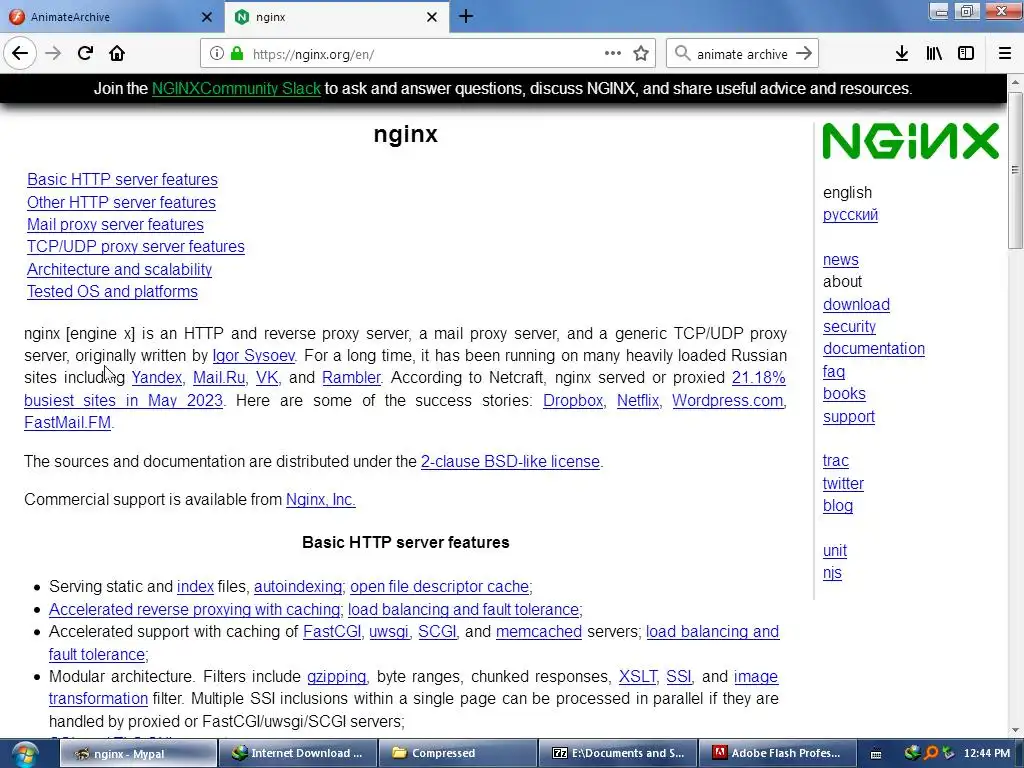
Task: Open the browser home page
Action: coord(117,54)
